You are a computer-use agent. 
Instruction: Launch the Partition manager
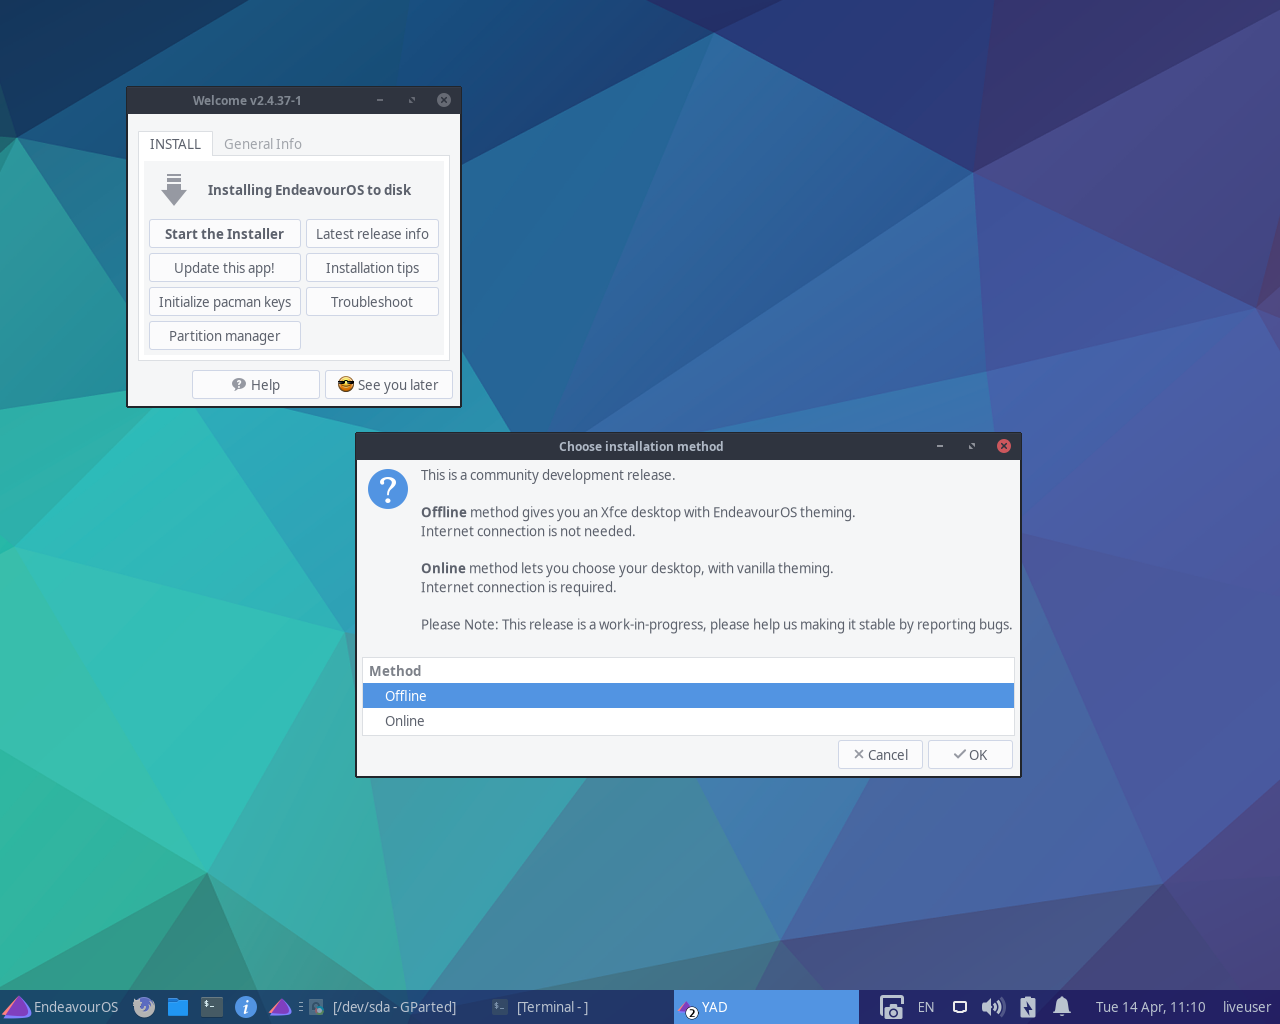pyautogui.click(x=224, y=336)
